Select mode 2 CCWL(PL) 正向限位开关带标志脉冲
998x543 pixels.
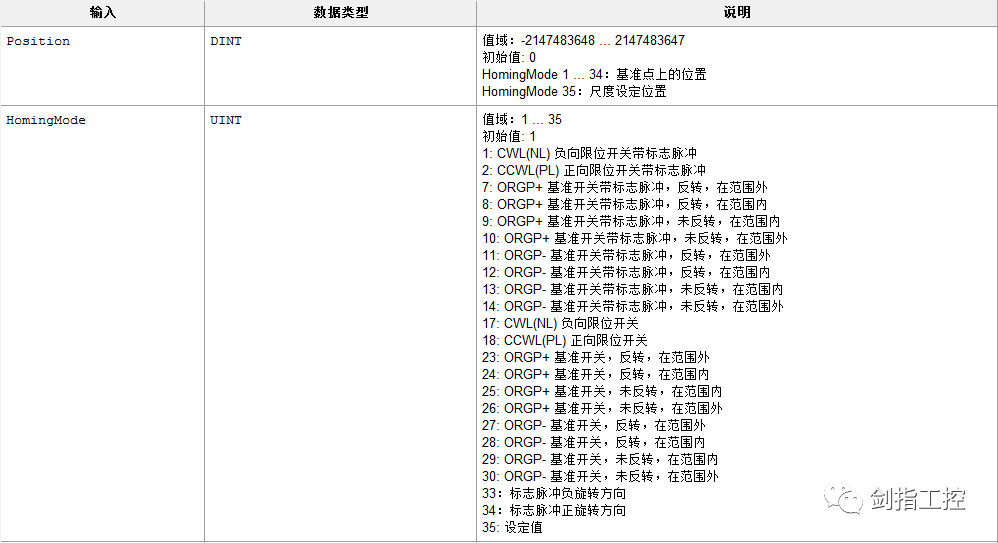click(594, 171)
